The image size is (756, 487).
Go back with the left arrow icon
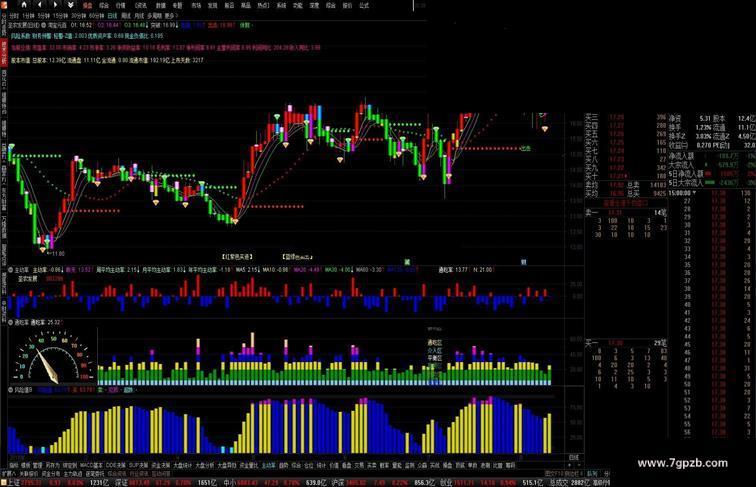pos(40,5)
